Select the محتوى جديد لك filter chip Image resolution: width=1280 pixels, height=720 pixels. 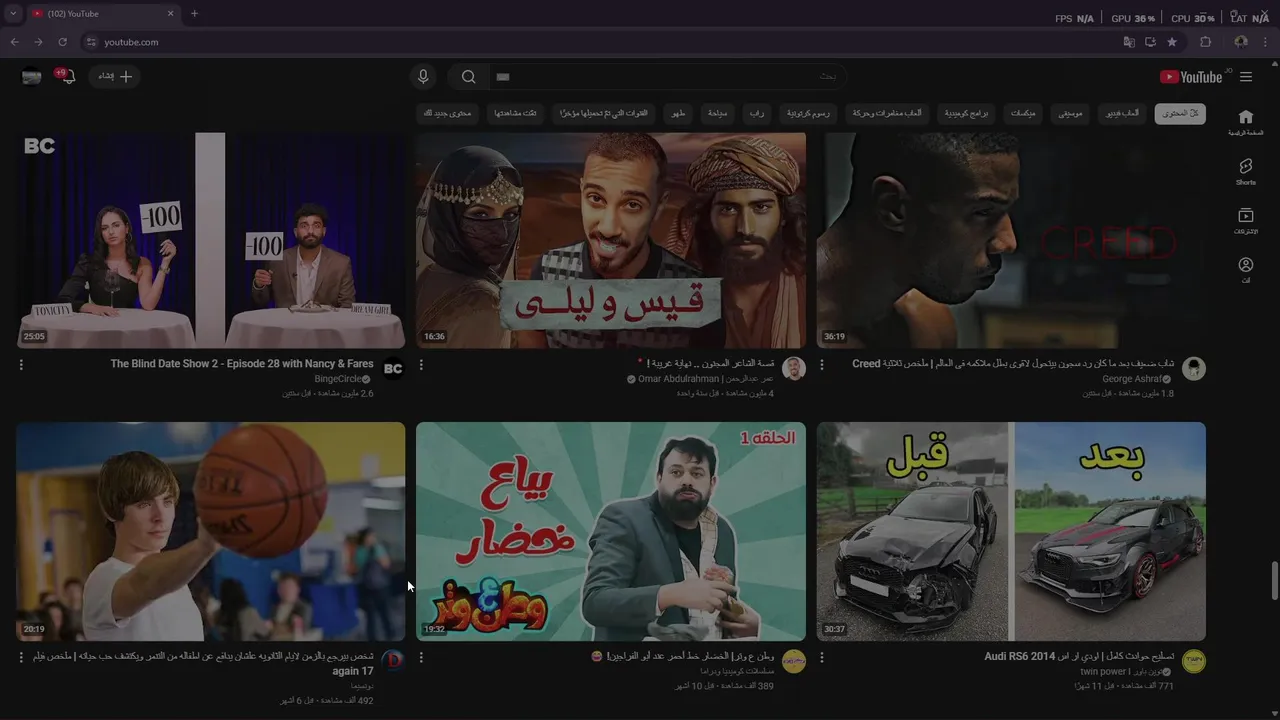pos(448,113)
